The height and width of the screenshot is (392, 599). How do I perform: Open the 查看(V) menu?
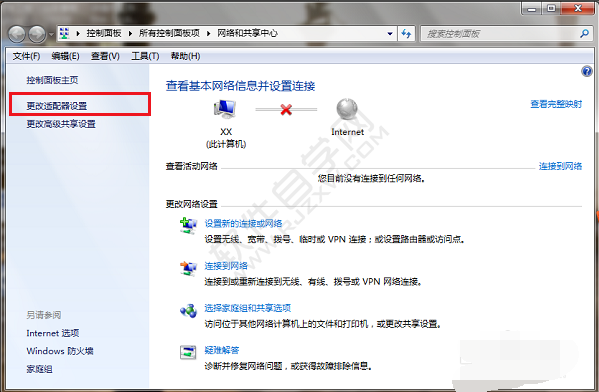pos(105,56)
